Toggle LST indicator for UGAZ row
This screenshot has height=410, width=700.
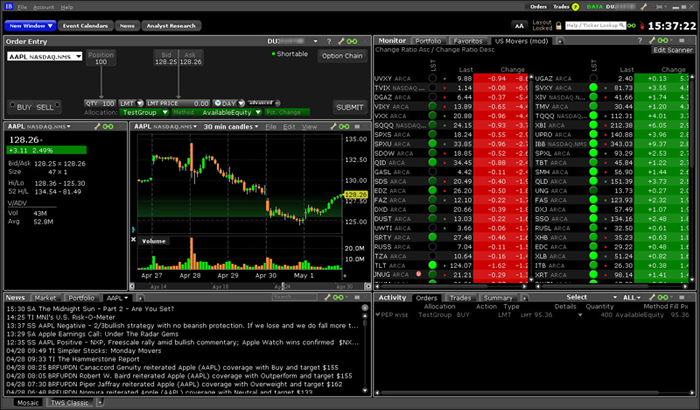[593, 79]
